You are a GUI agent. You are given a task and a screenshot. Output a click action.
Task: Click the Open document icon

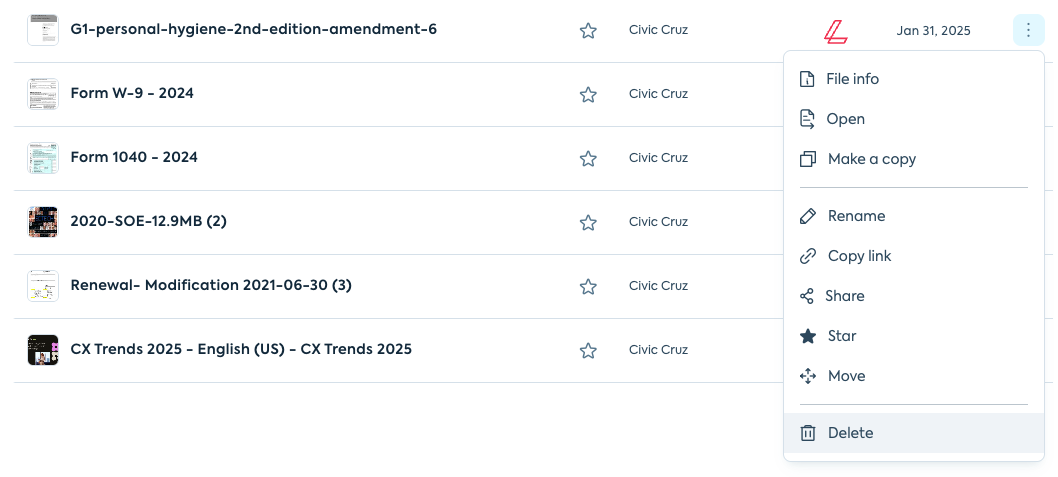[808, 119]
